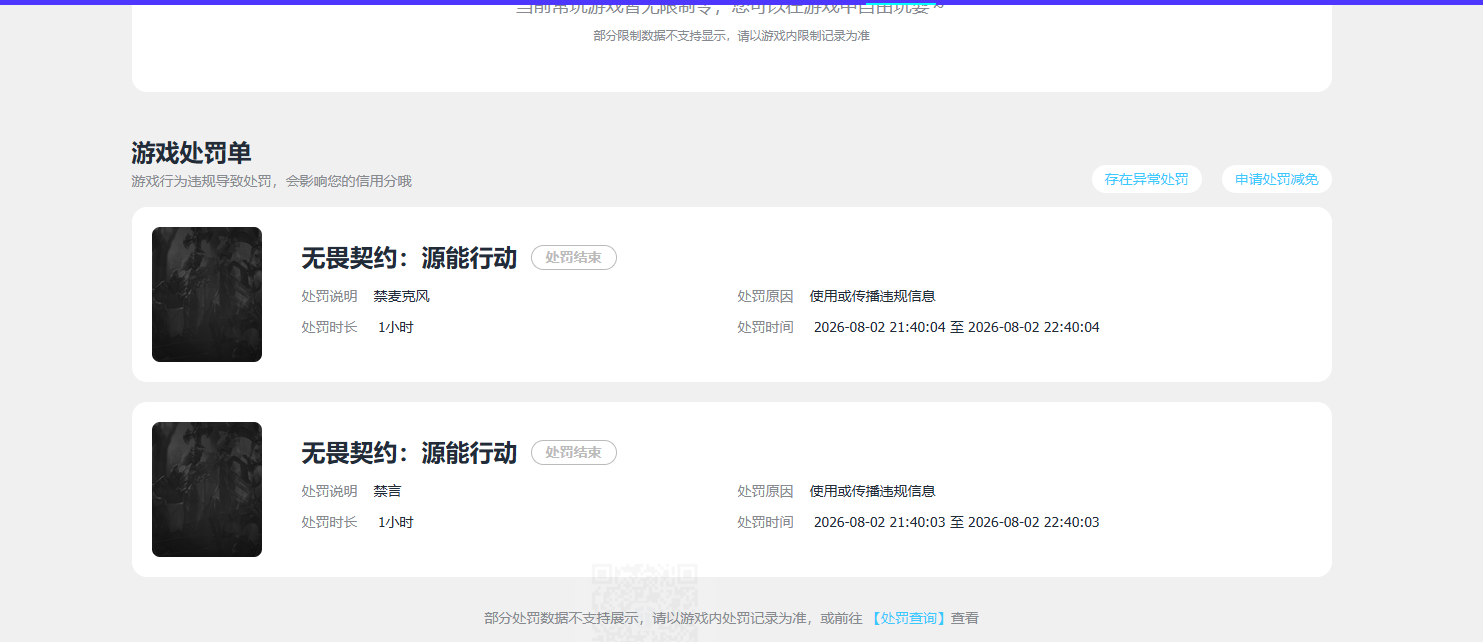Click 1小时 duration in the 禁言 card
Viewport: 1483px width, 642px height.
pyautogui.click(x=395, y=522)
